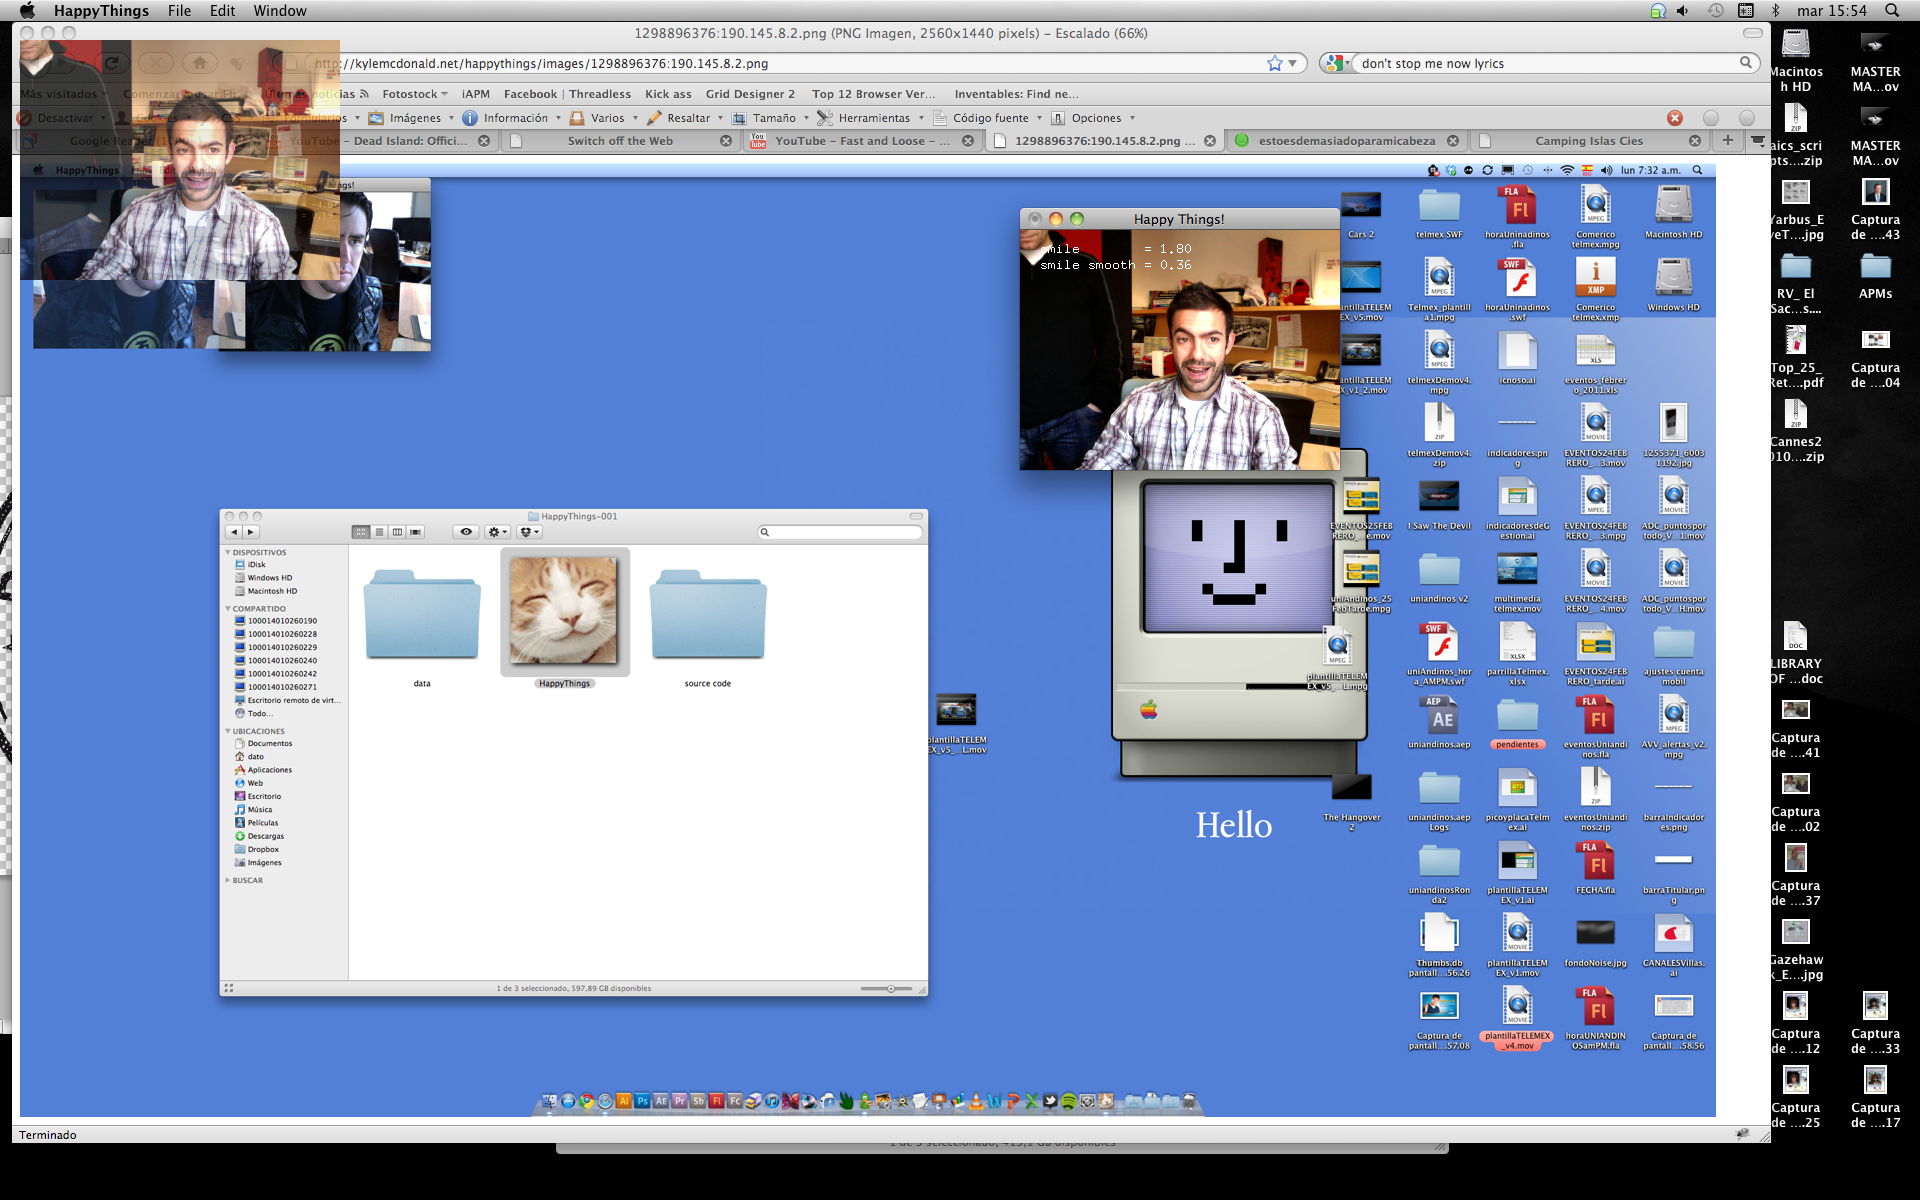Click the volume icon in menu bar
The width and height of the screenshot is (1920, 1200).
click(1683, 10)
